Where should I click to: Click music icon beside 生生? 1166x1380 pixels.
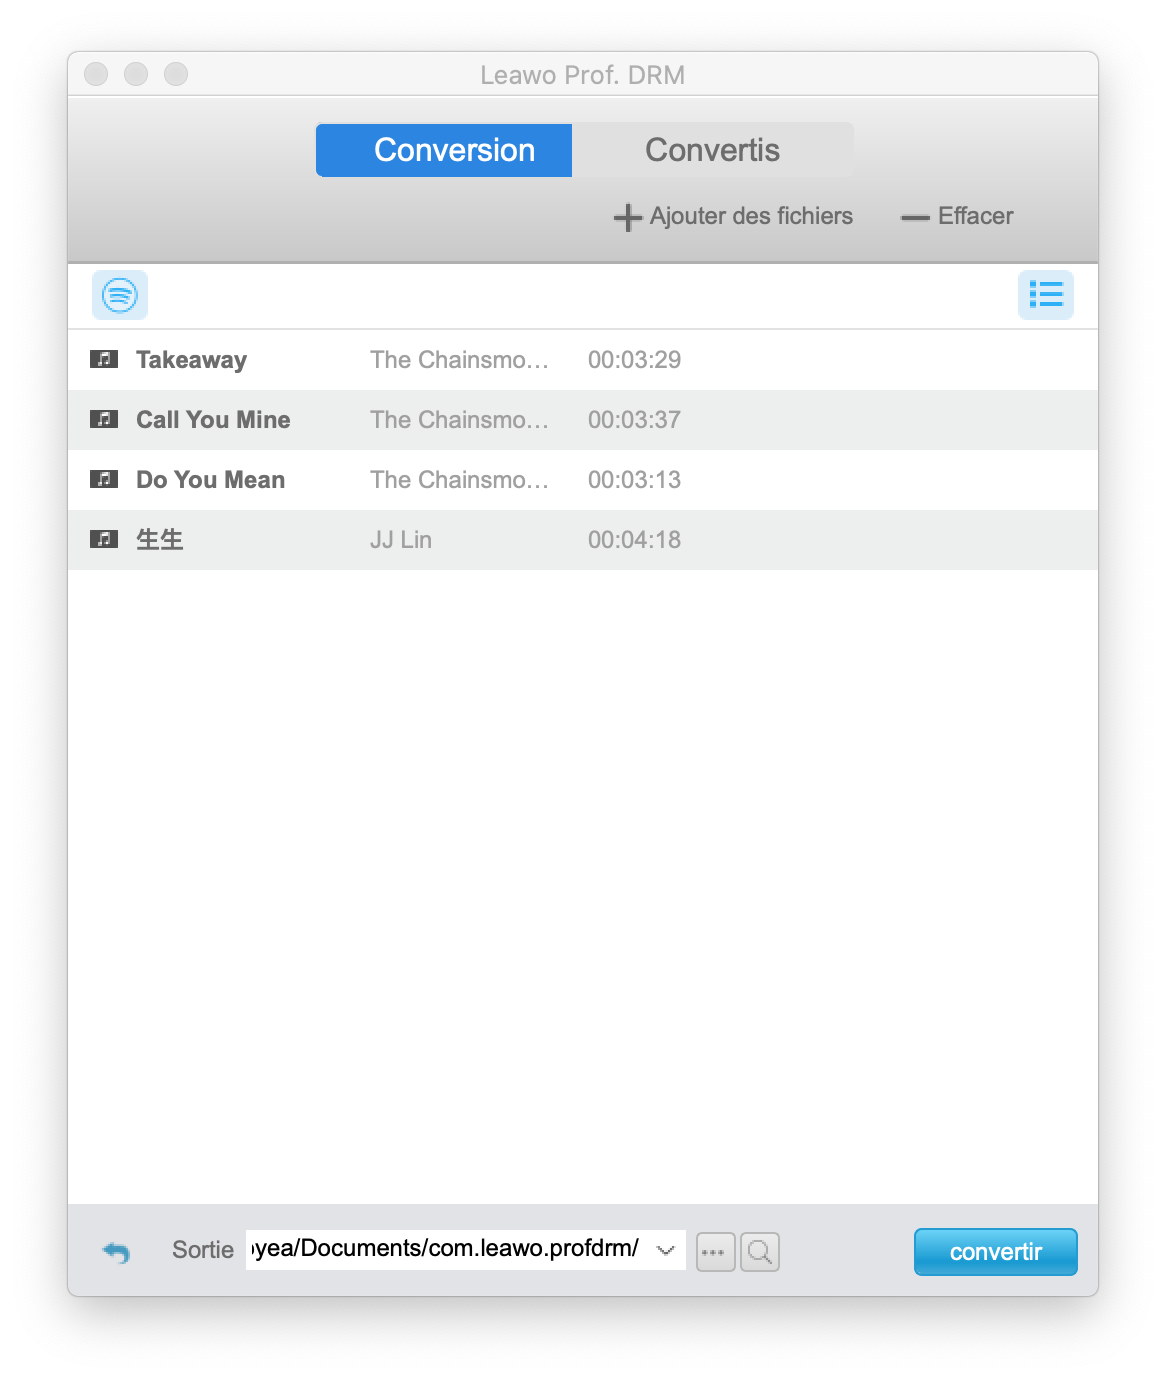point(104,539)
